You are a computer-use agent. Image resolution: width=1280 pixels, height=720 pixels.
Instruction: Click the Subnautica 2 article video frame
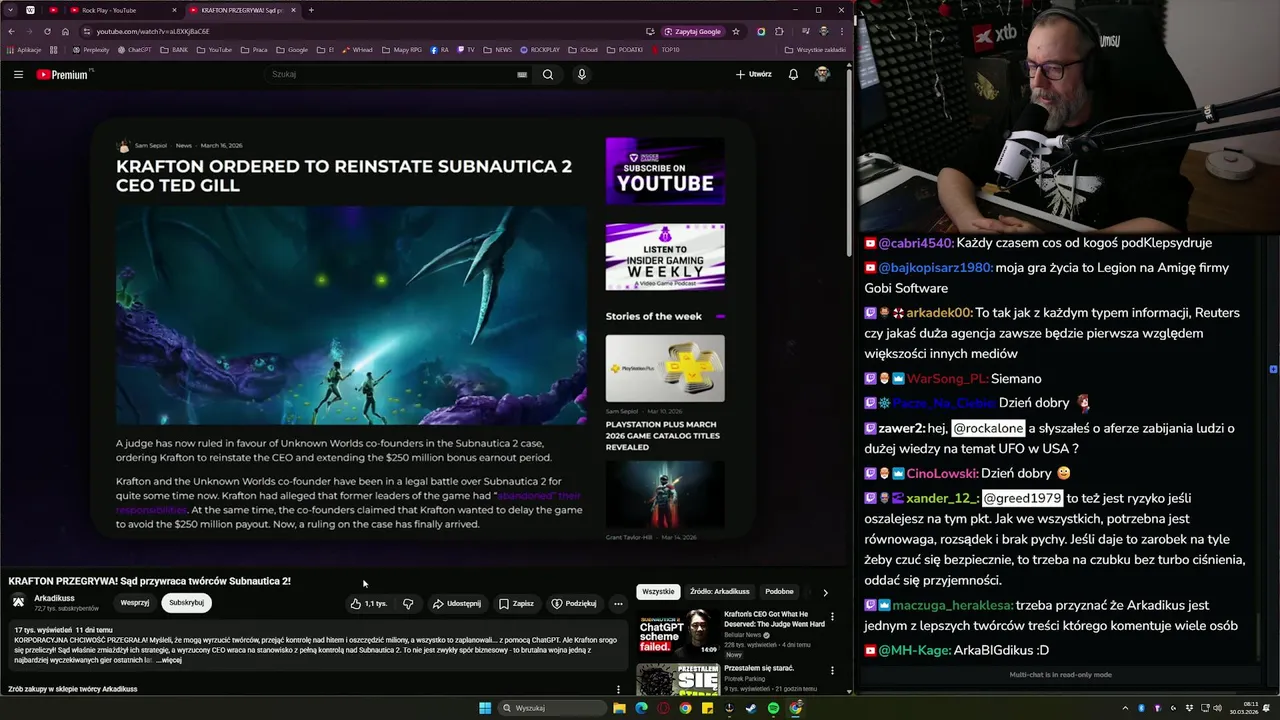422,330
